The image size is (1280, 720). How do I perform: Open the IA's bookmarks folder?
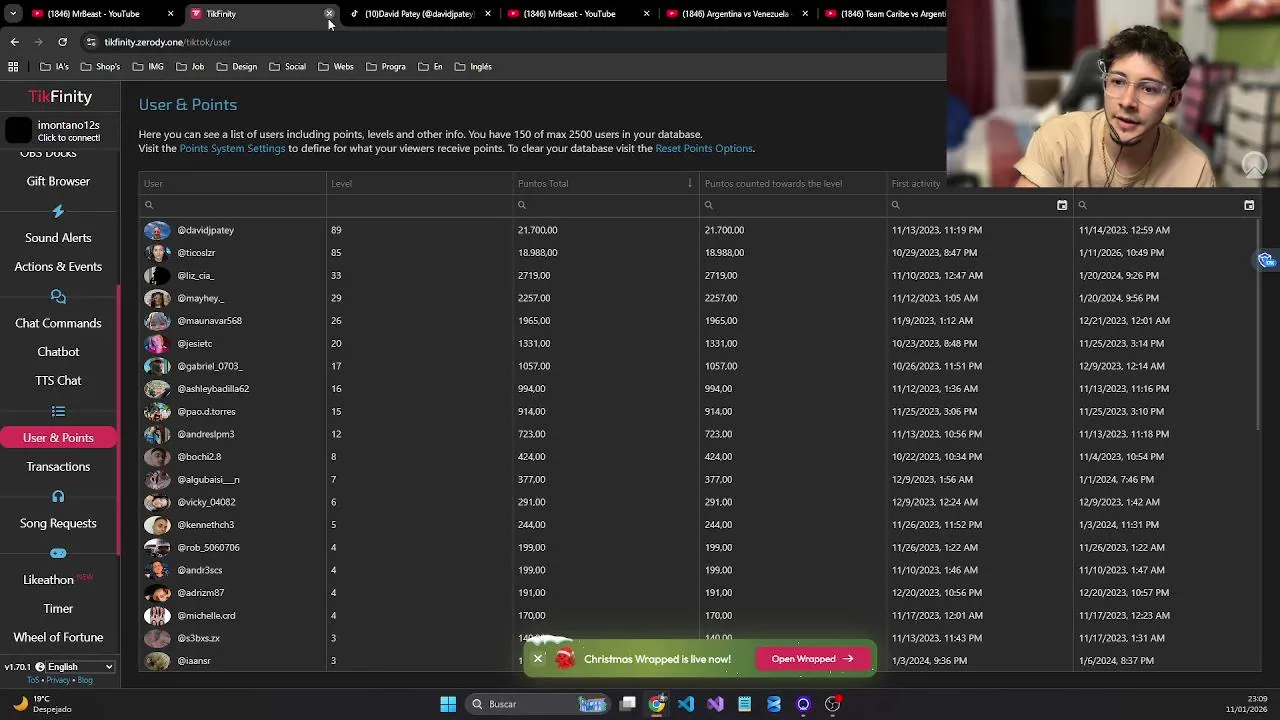click(x=54, y=67)
